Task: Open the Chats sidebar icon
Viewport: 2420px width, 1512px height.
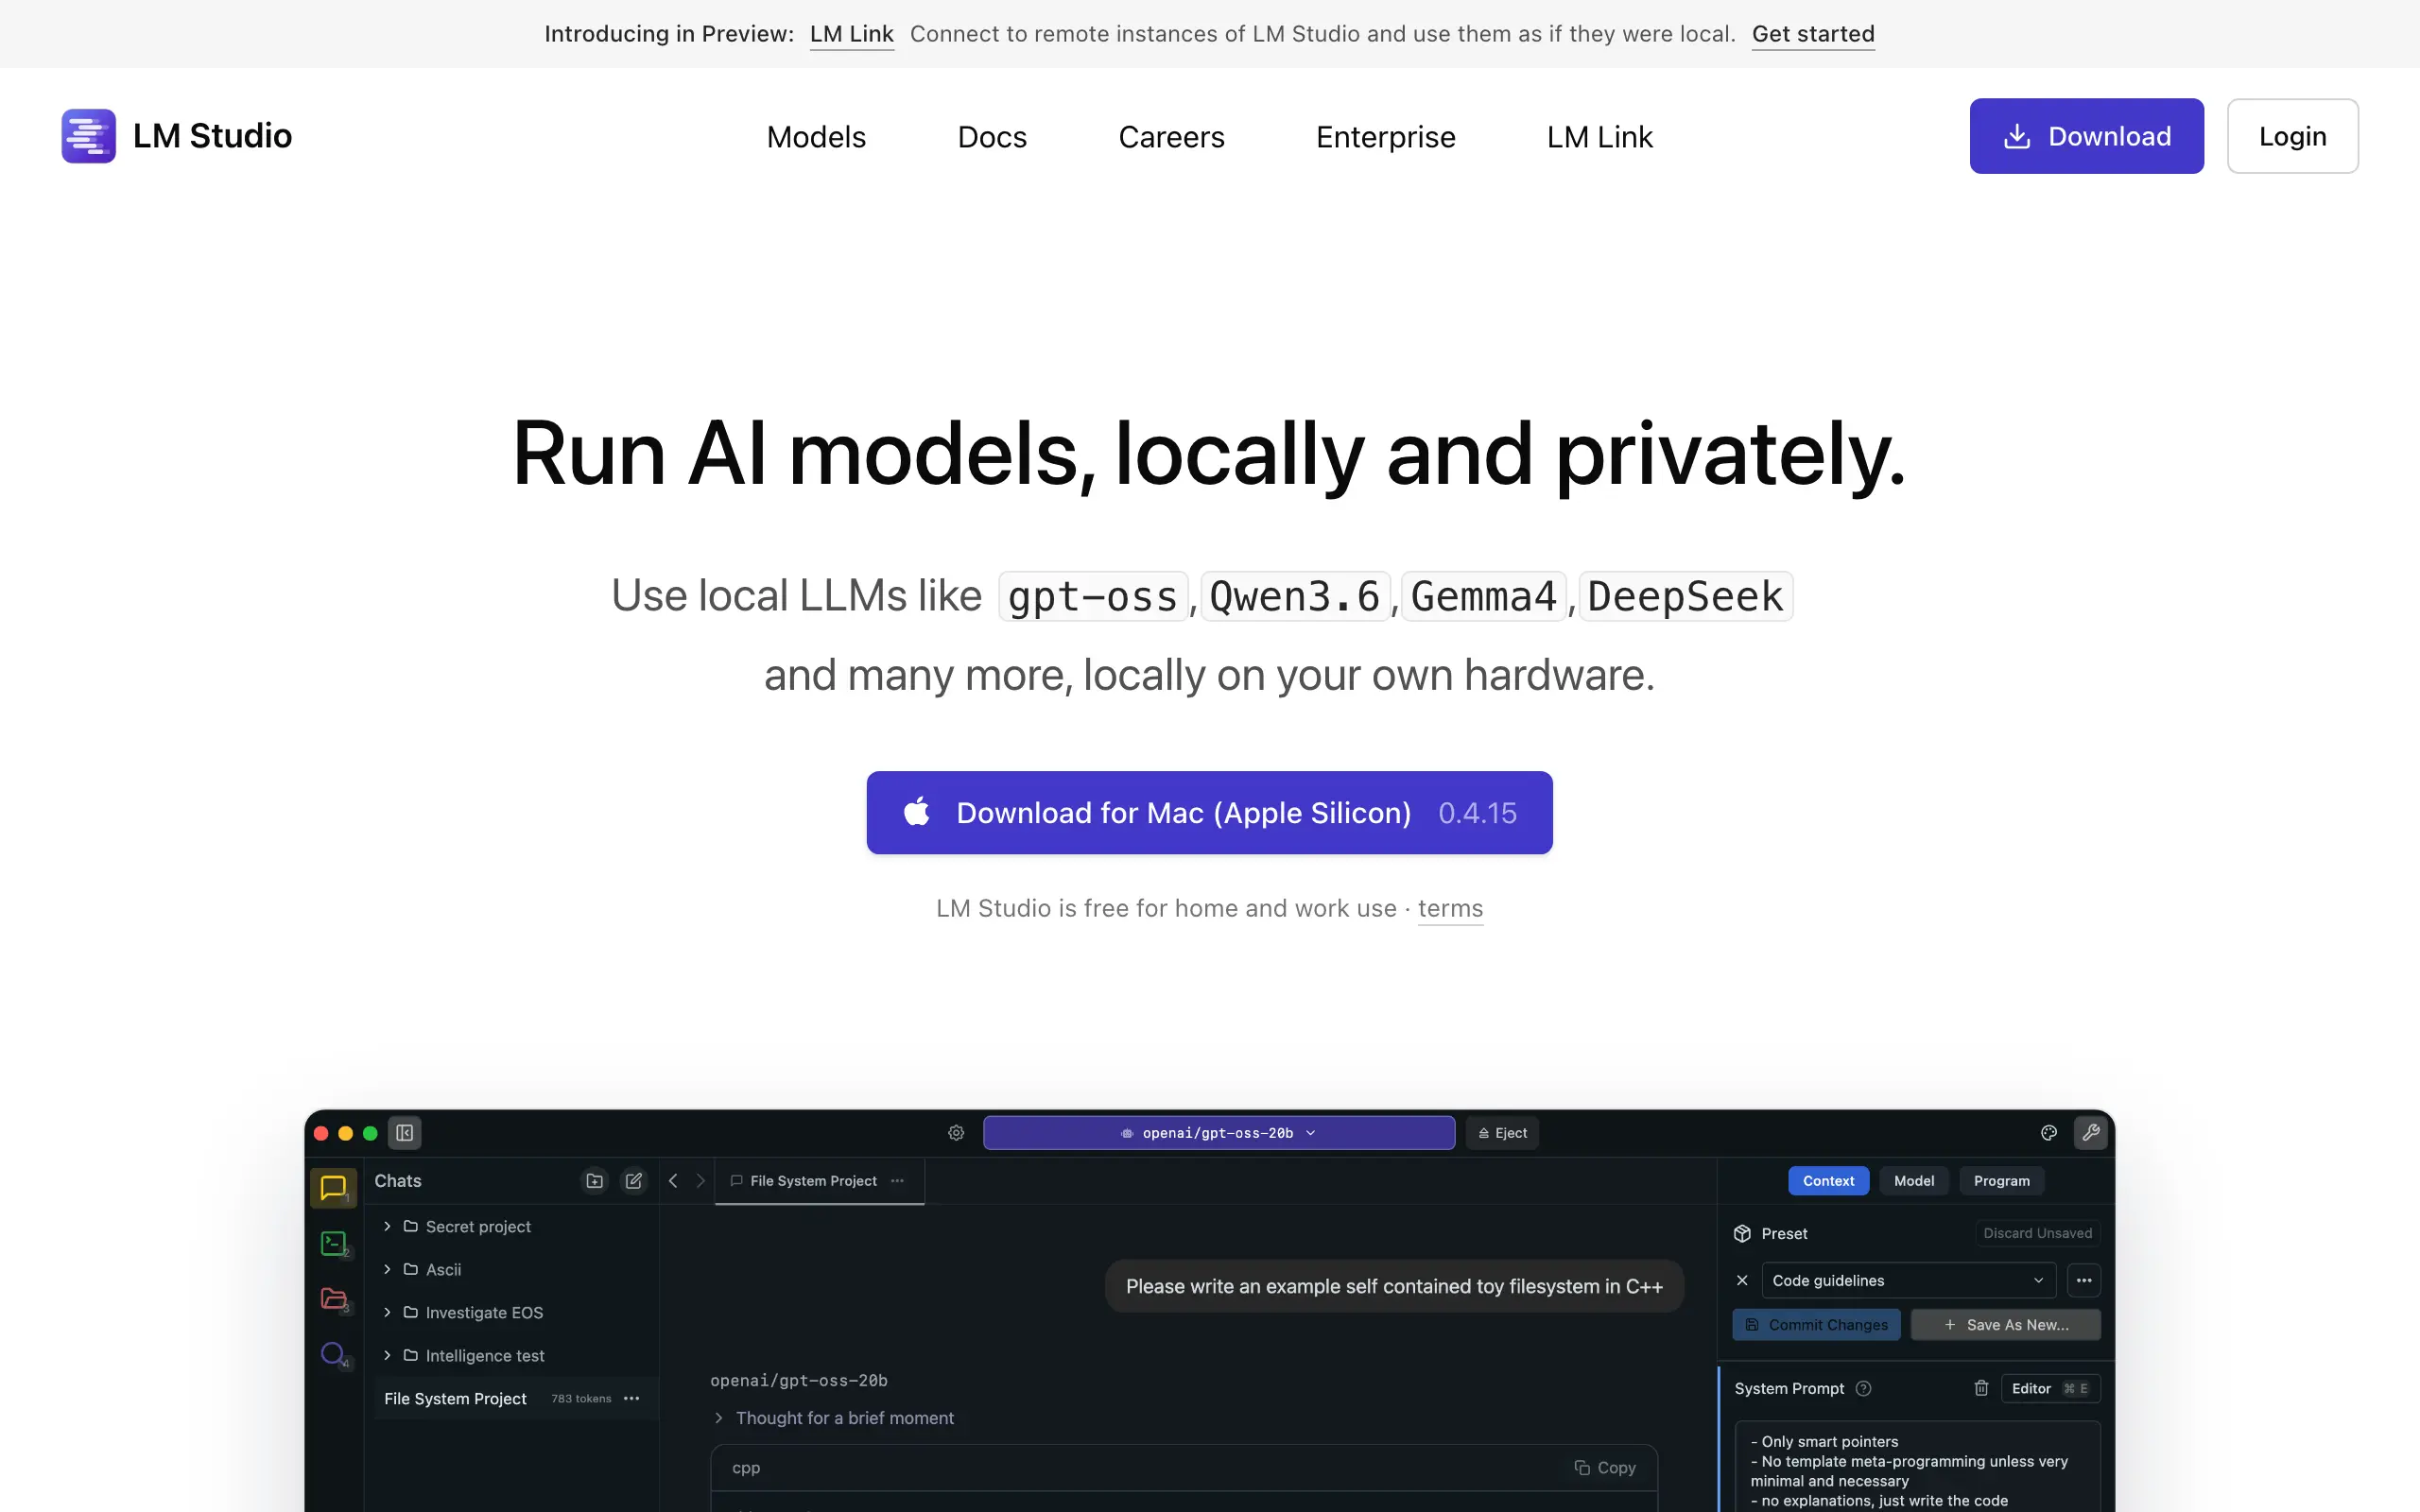Action: pyautogui.click(x=333, y=1188)
